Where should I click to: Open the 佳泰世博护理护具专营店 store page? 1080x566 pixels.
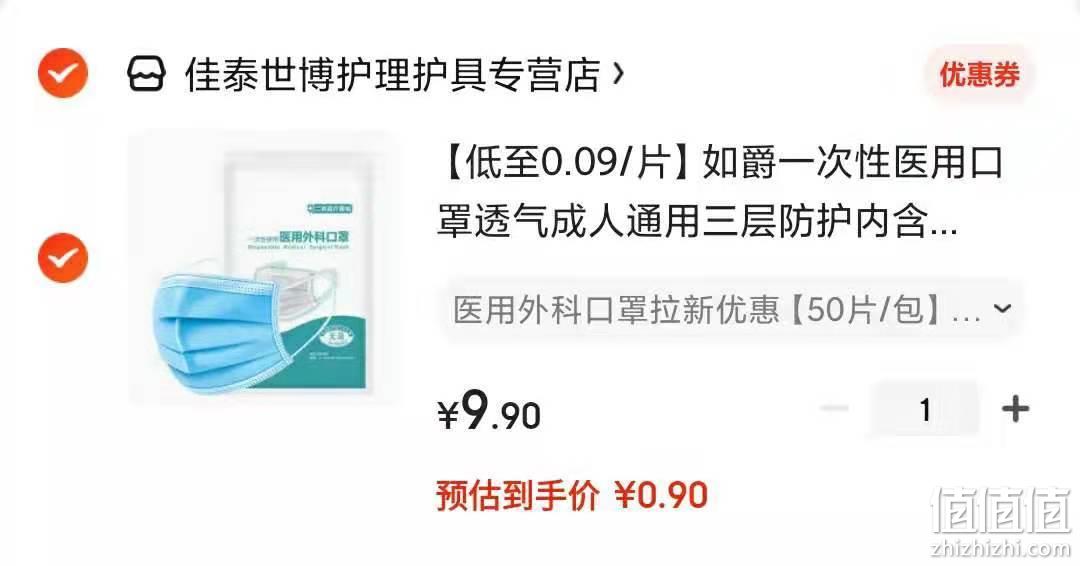point(393,74)
